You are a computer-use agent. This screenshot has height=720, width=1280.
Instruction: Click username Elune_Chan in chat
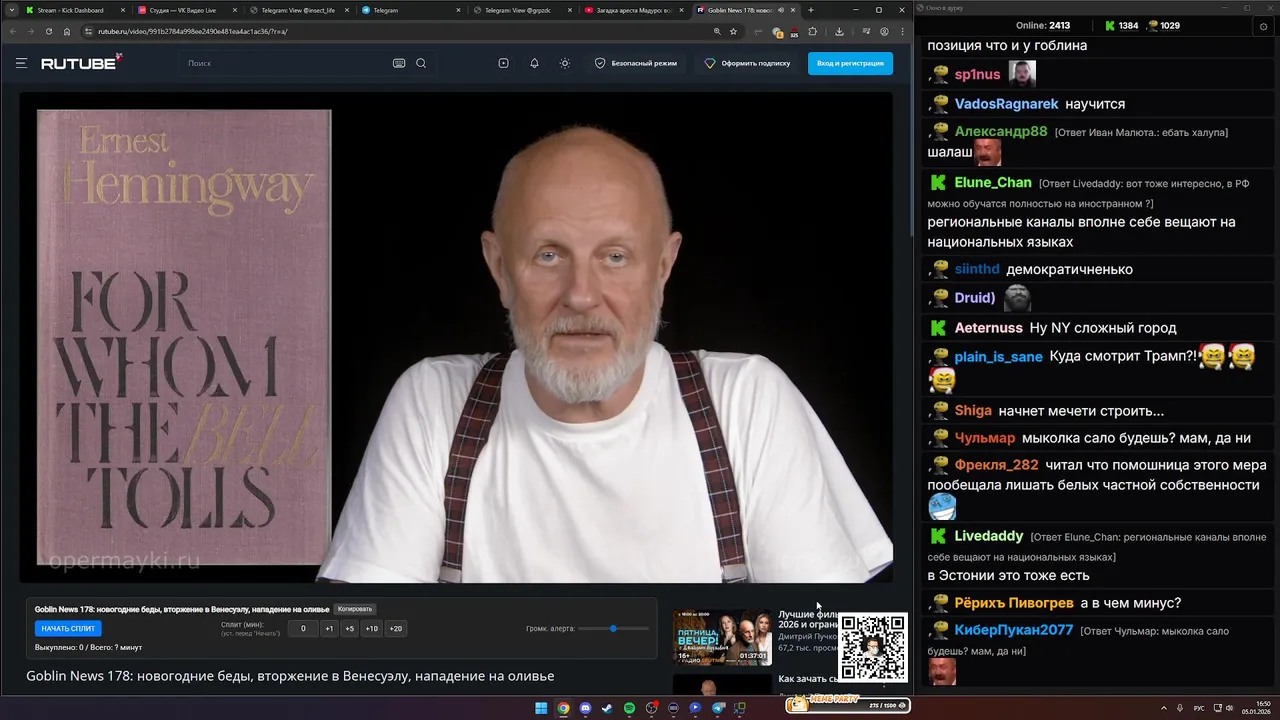tap(993, 183)
